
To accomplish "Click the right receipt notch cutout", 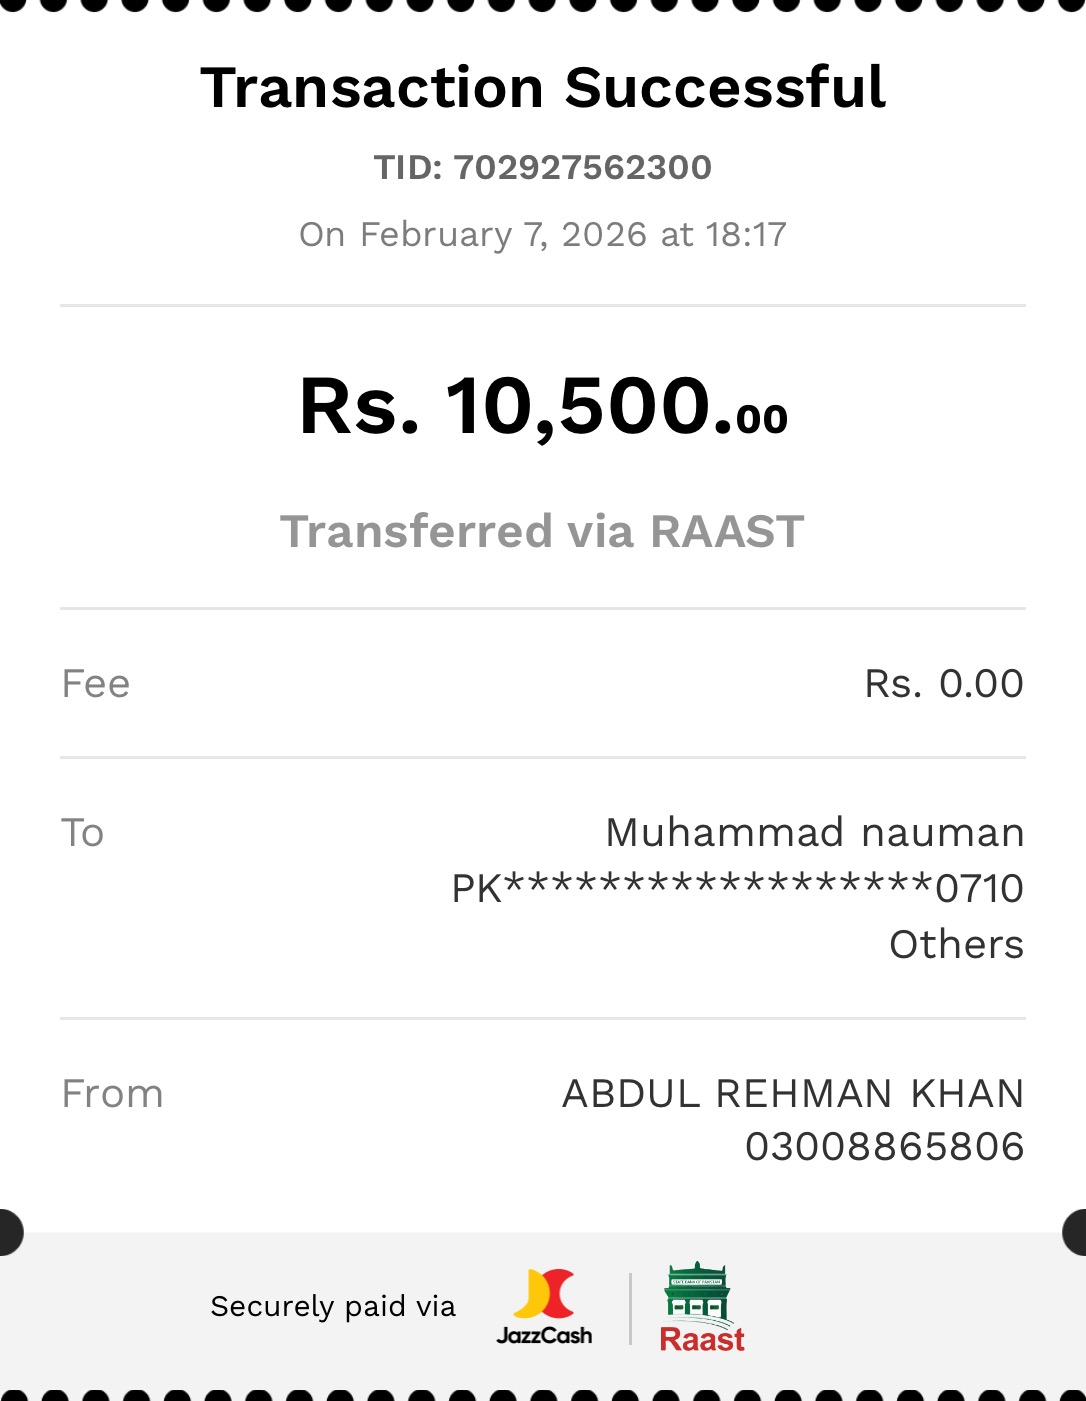I will point(1076,1232).
